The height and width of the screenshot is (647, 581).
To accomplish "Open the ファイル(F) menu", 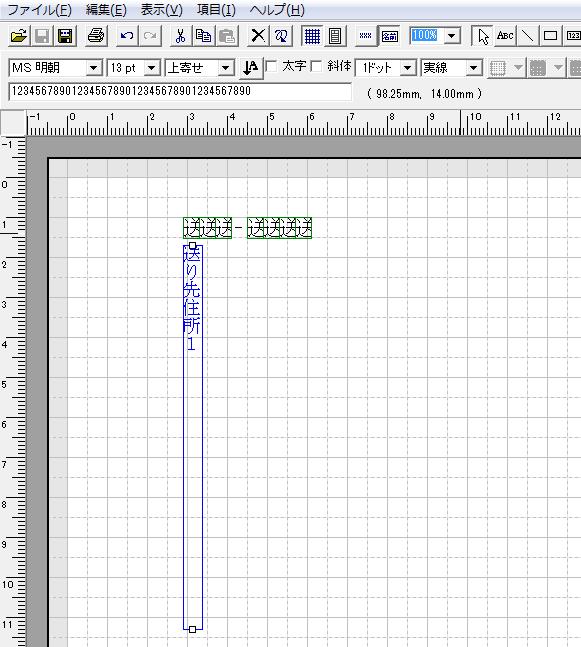I will (x=40, y=10).
